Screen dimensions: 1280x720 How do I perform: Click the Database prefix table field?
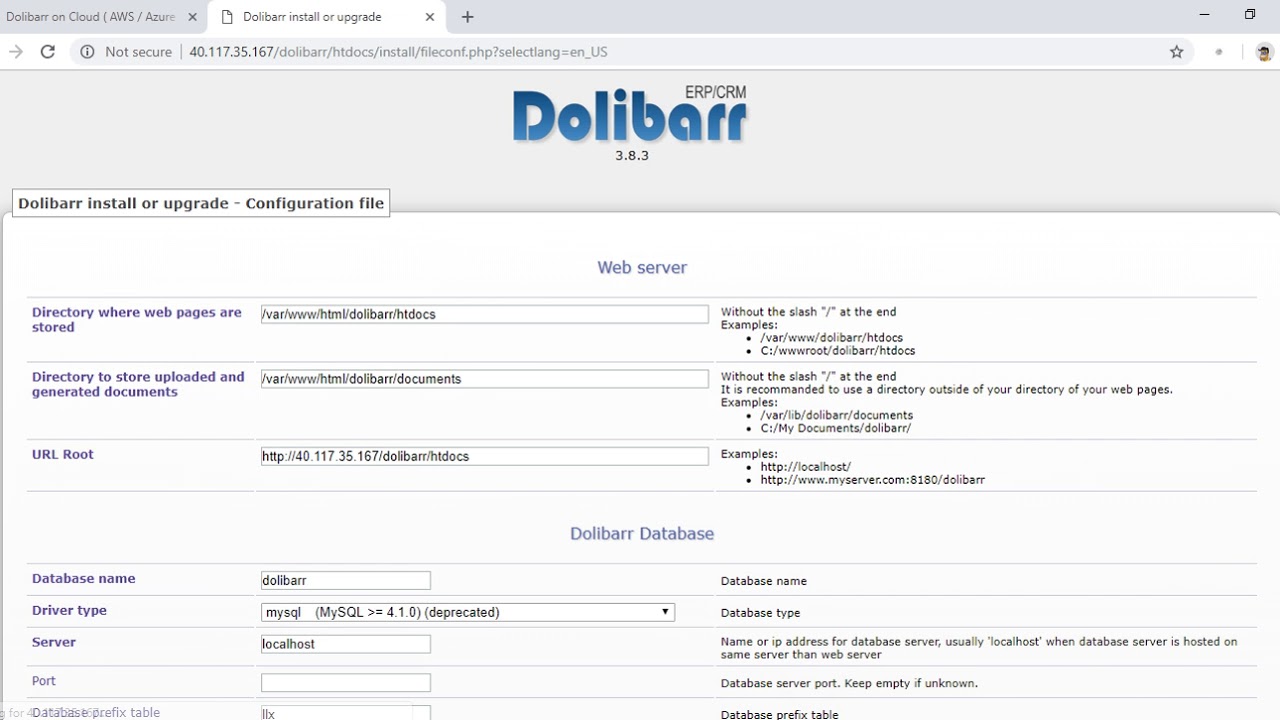(345, 713)
